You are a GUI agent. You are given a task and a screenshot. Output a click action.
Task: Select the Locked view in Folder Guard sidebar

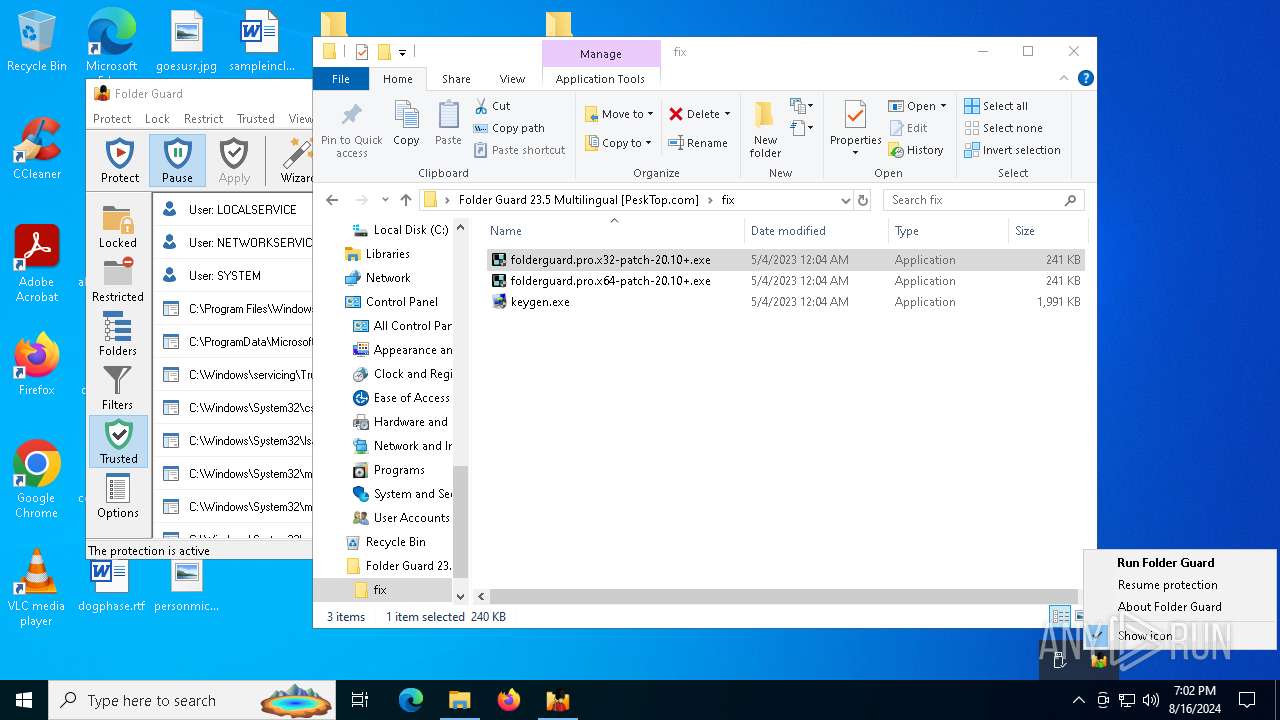[118, 226]
